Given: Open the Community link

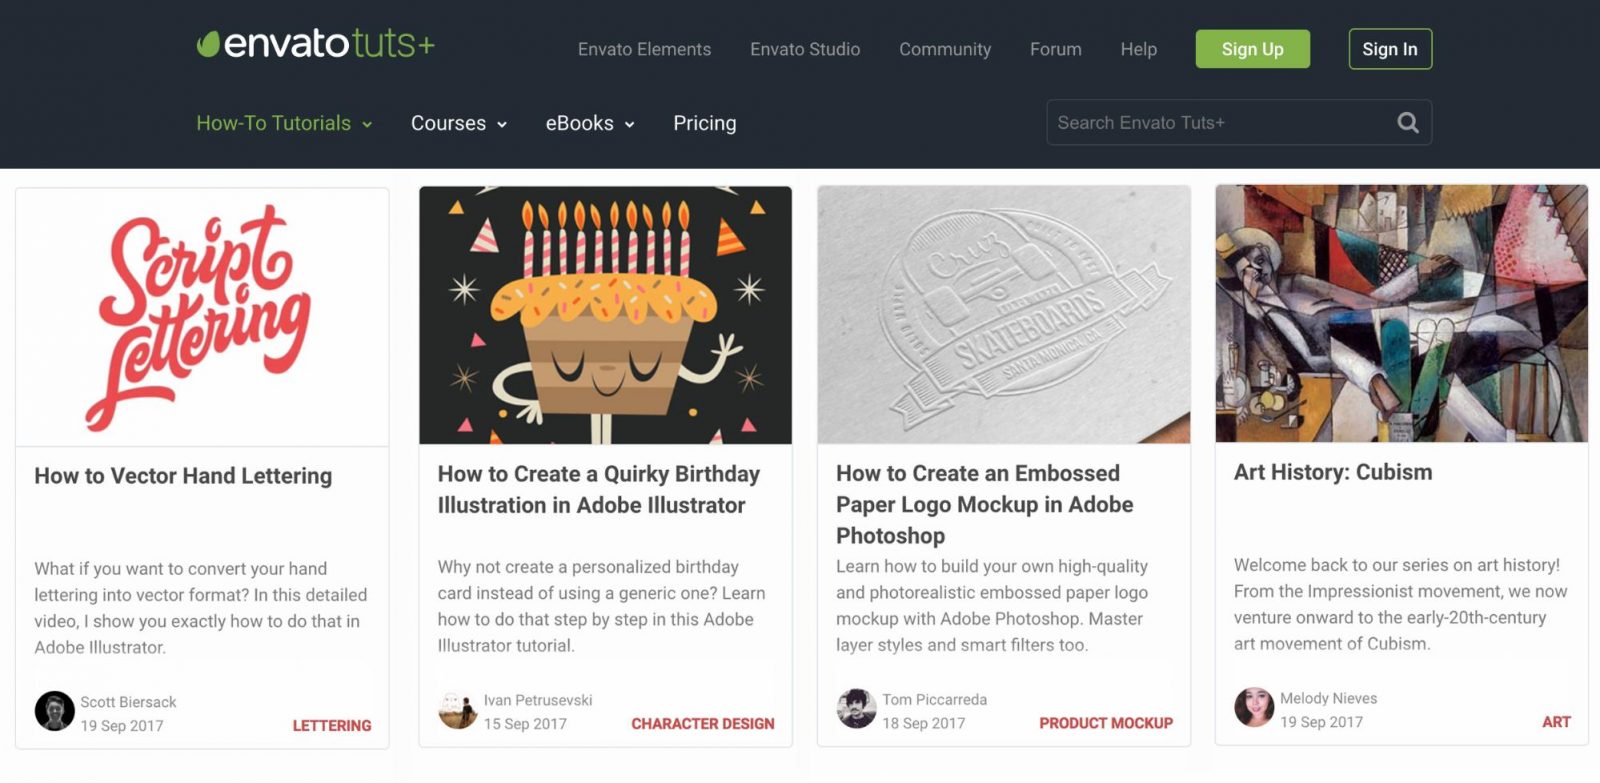Looking at the screenshot, I should click(945, 49).
